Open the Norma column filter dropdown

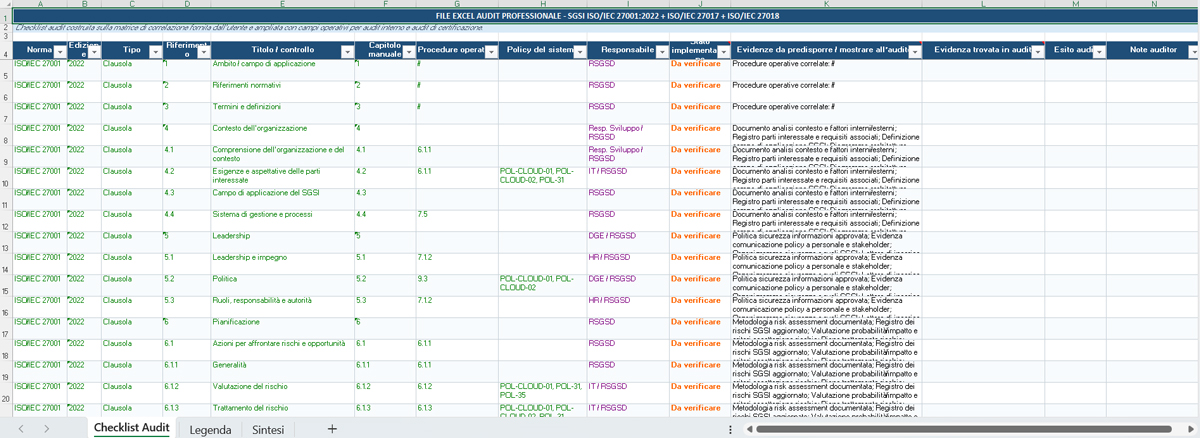tap(60, 51)
